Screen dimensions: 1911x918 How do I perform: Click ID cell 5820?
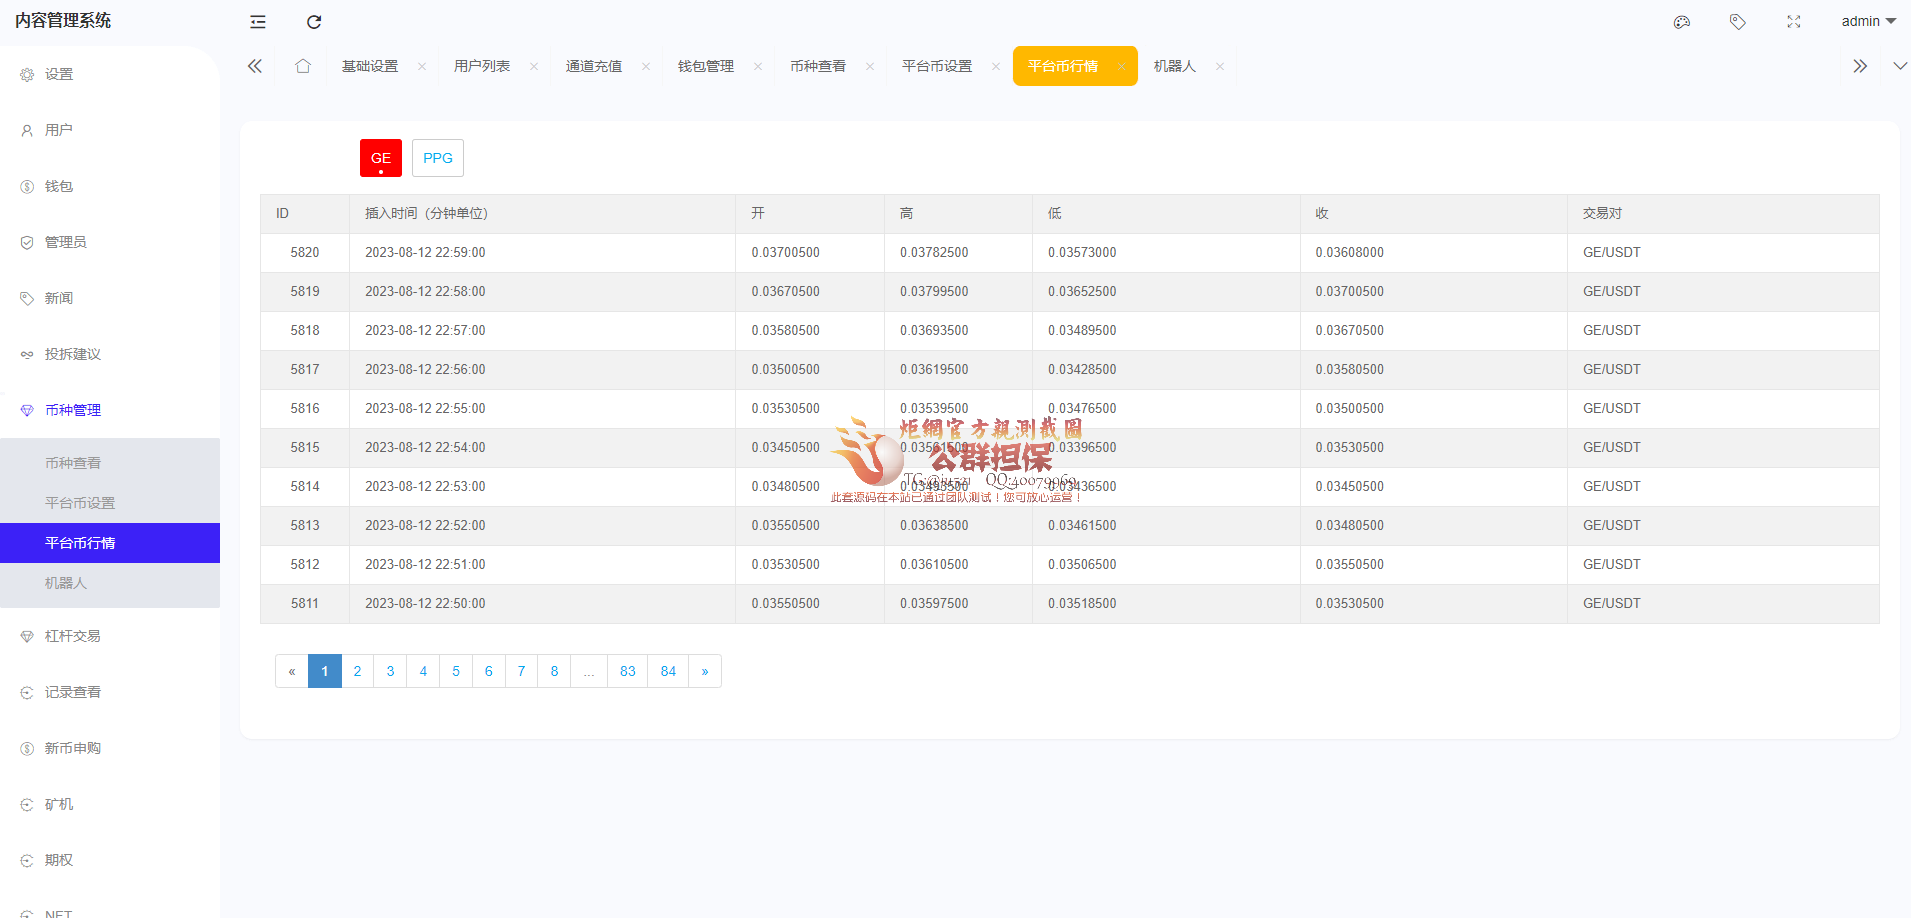click(x=305, y=253)
